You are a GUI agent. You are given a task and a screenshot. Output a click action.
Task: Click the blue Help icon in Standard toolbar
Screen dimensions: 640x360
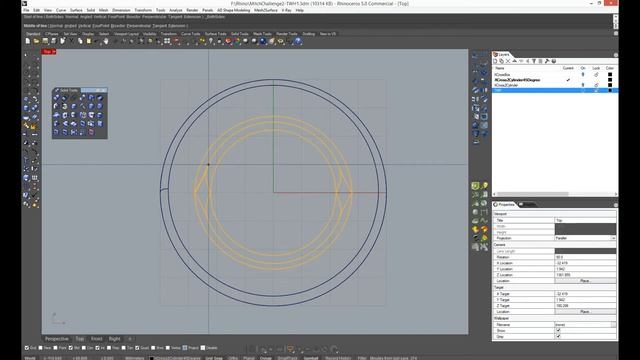(x=298, y=41)
